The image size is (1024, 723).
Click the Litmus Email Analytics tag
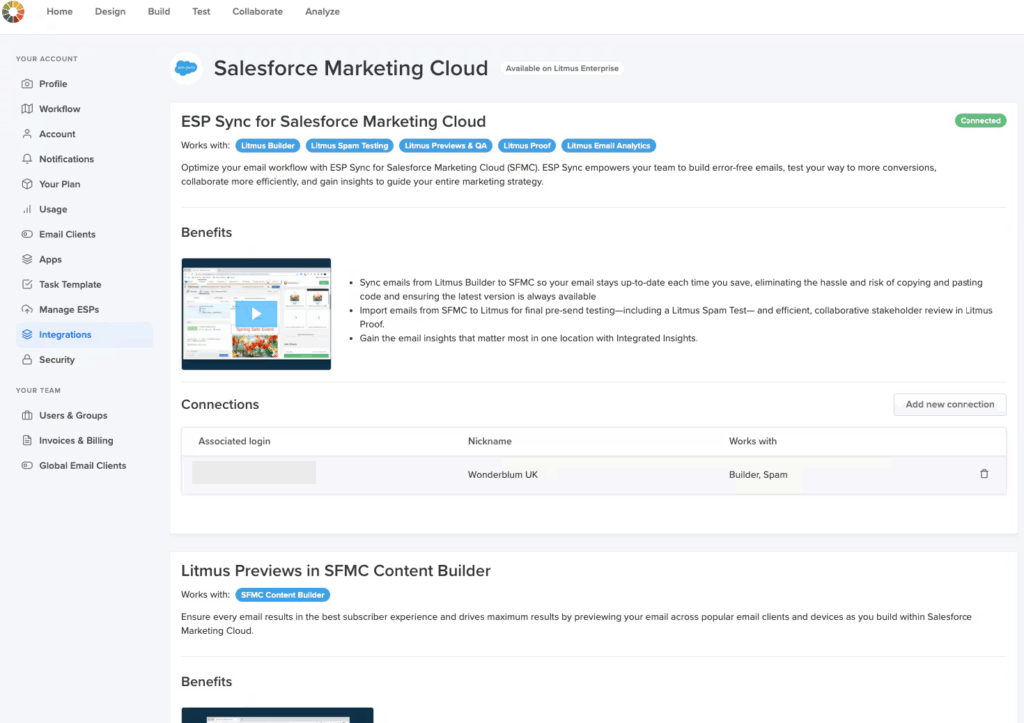[x=609, y=146]
